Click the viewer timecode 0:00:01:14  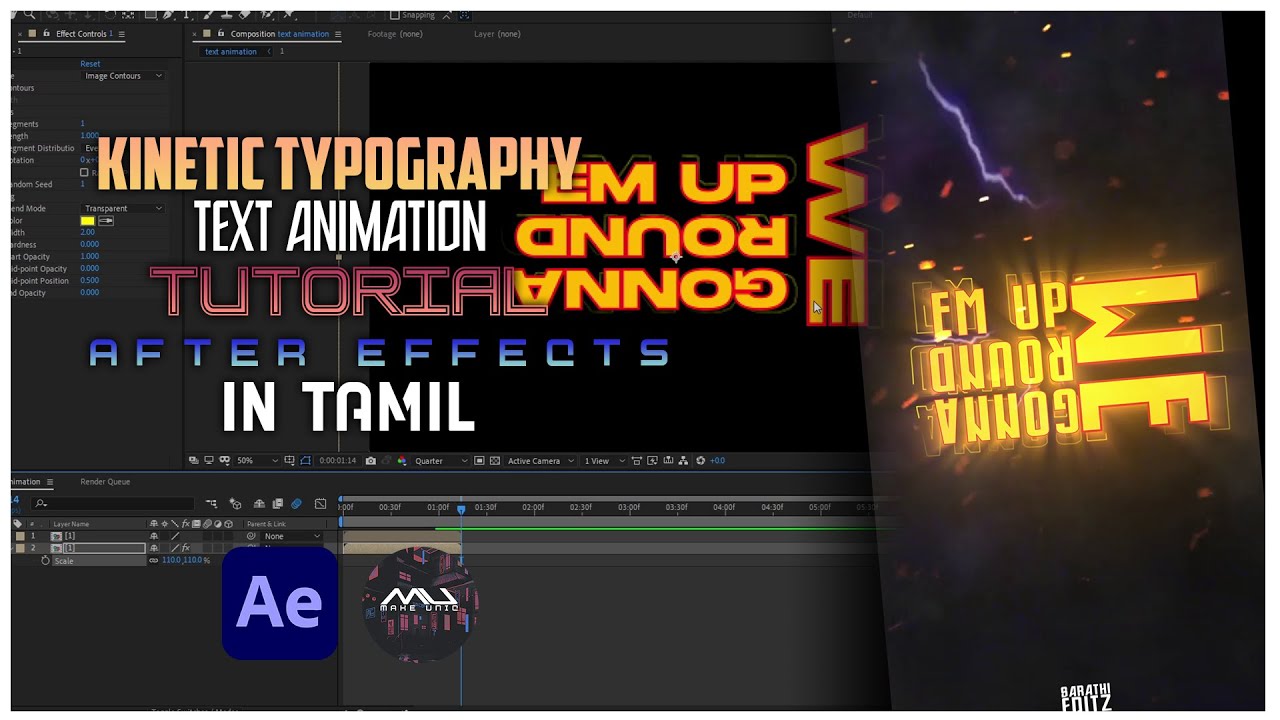338,460
